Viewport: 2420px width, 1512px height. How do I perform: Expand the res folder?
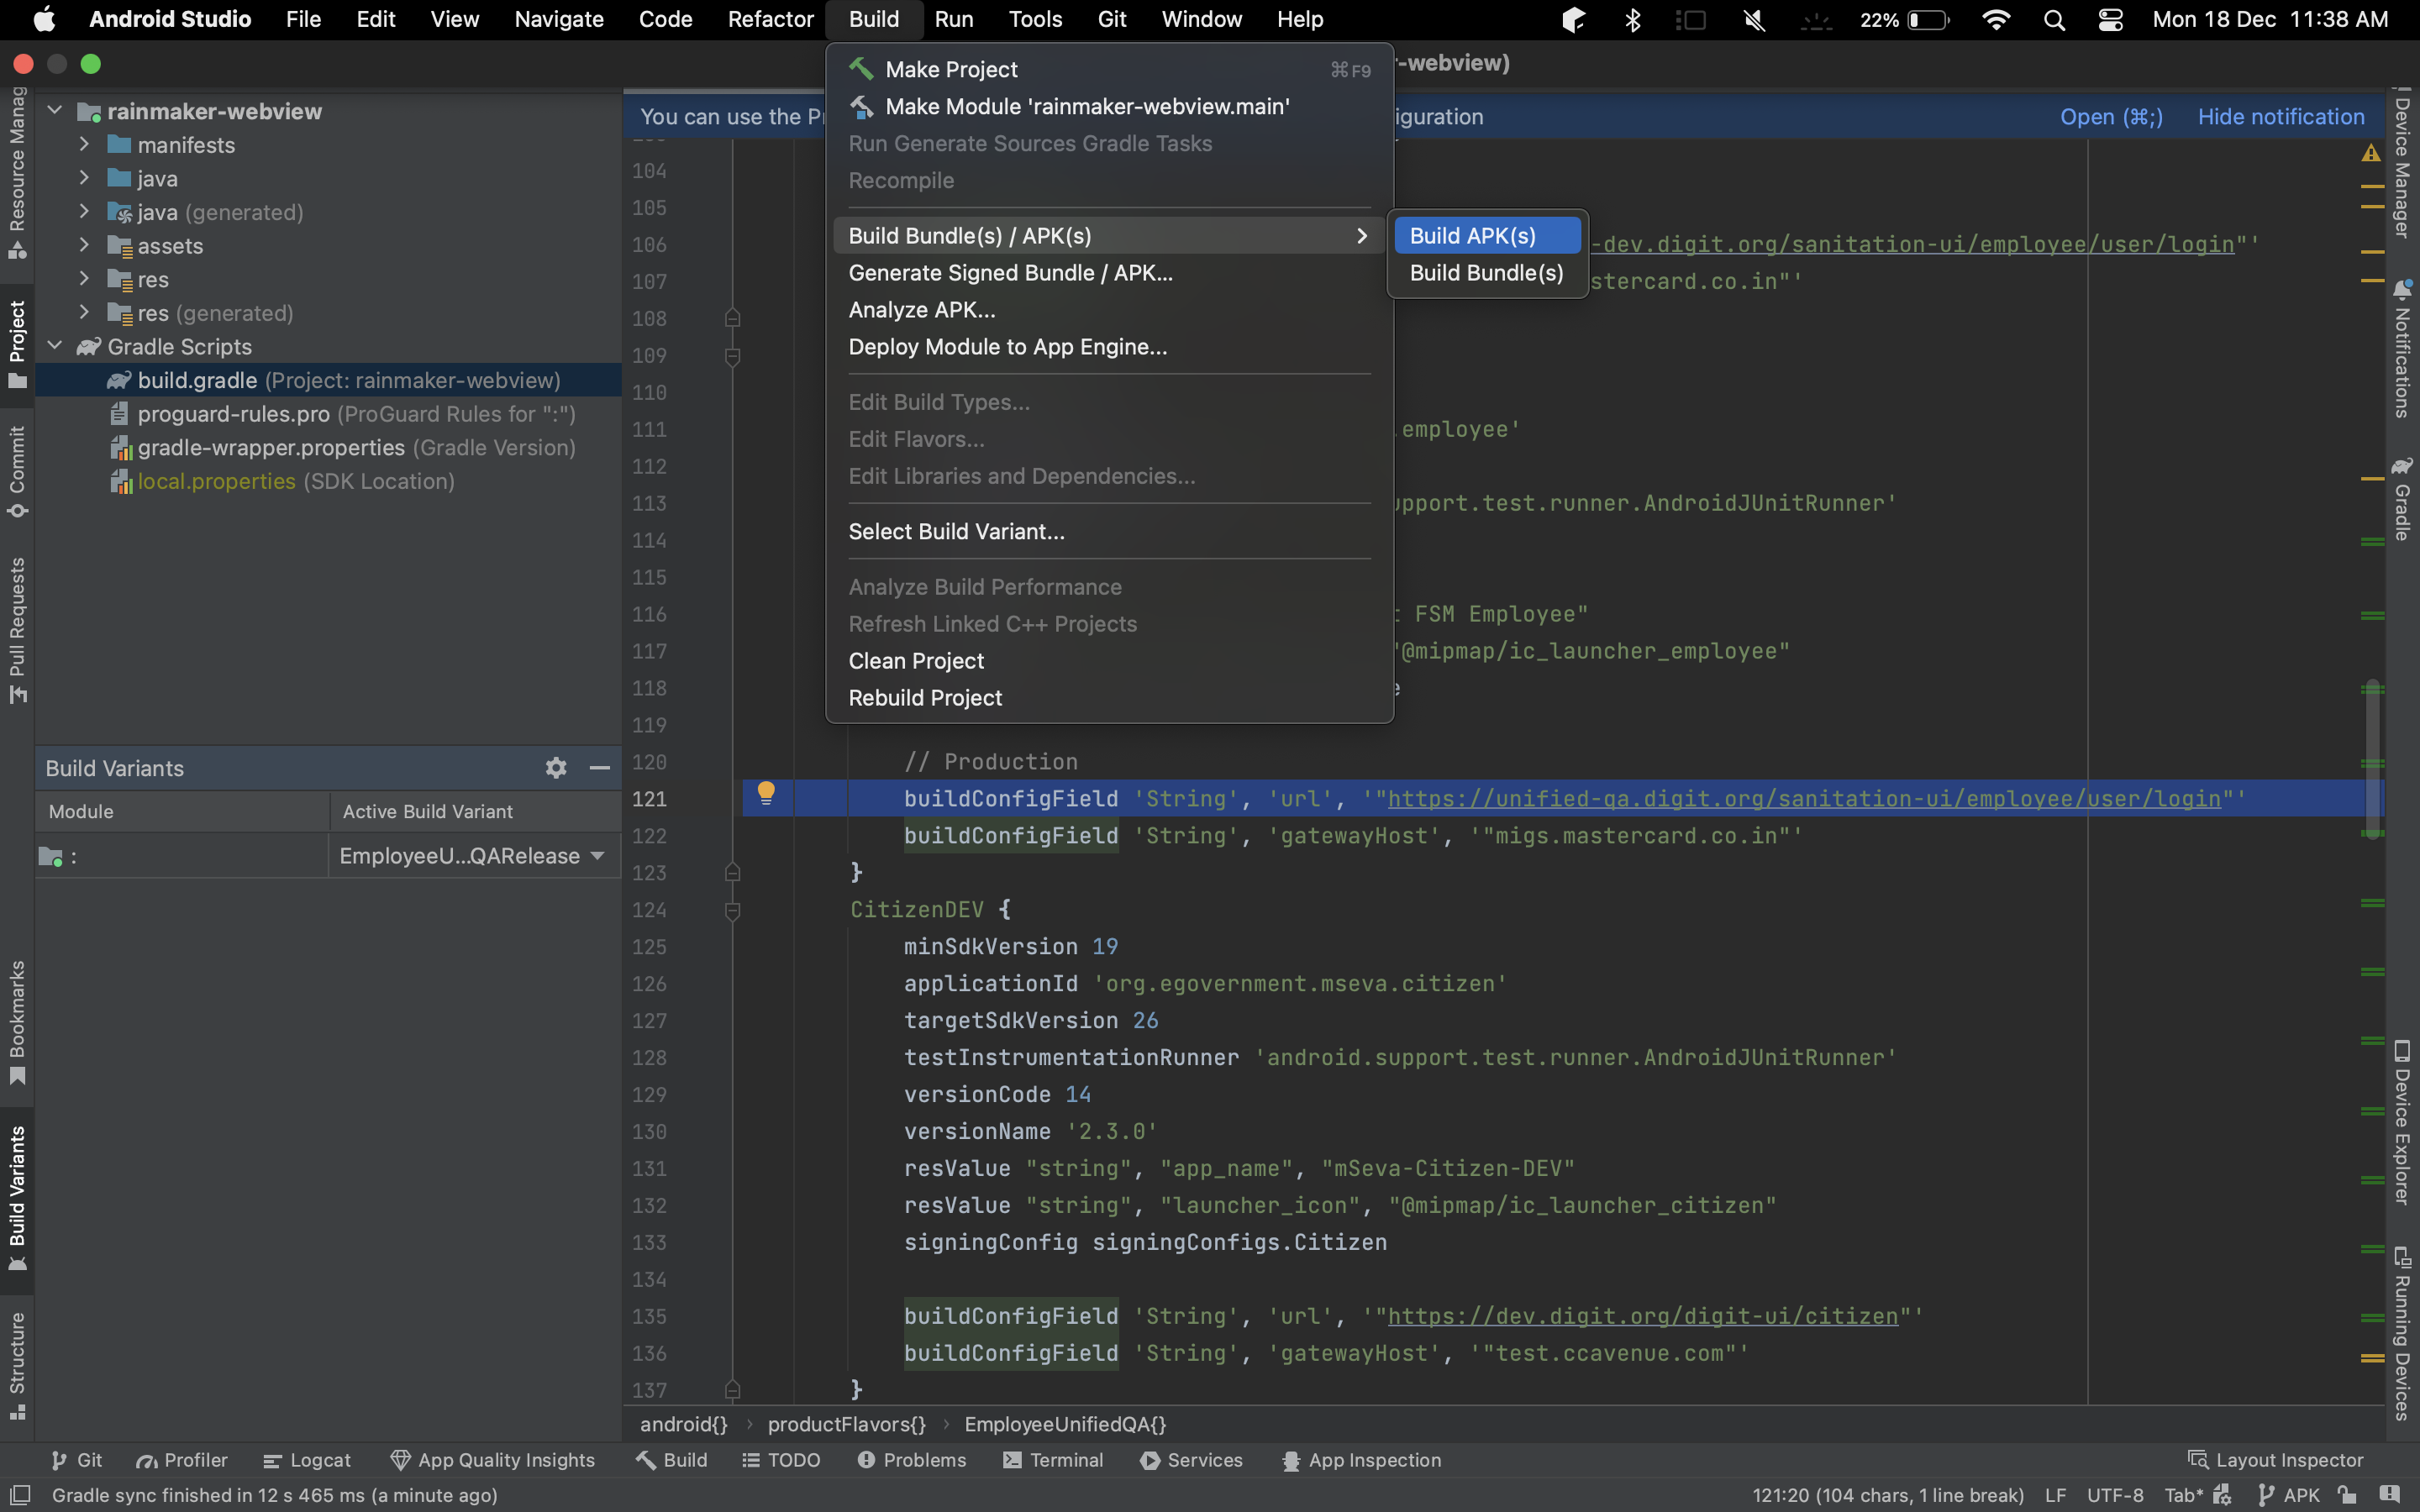[85, 279]
